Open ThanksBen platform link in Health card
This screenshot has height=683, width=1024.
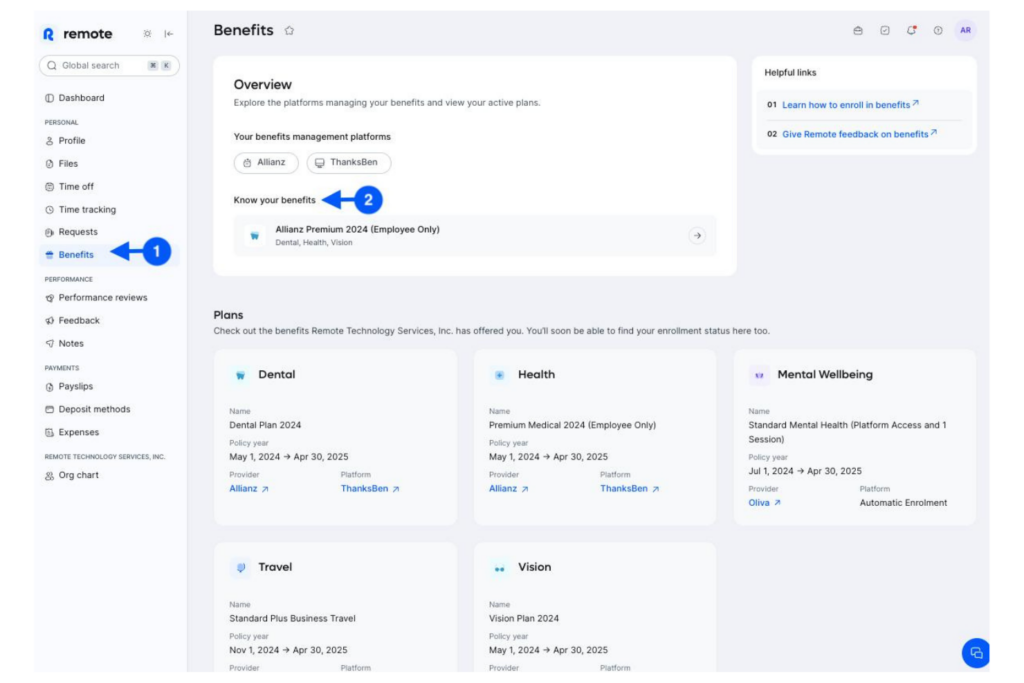tap(630, 488)
